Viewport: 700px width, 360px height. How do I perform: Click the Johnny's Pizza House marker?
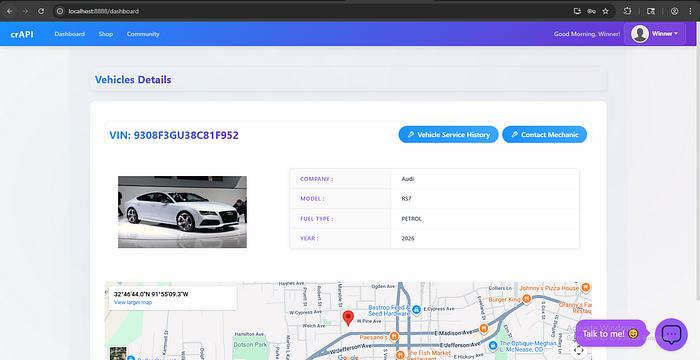point(586,288)
